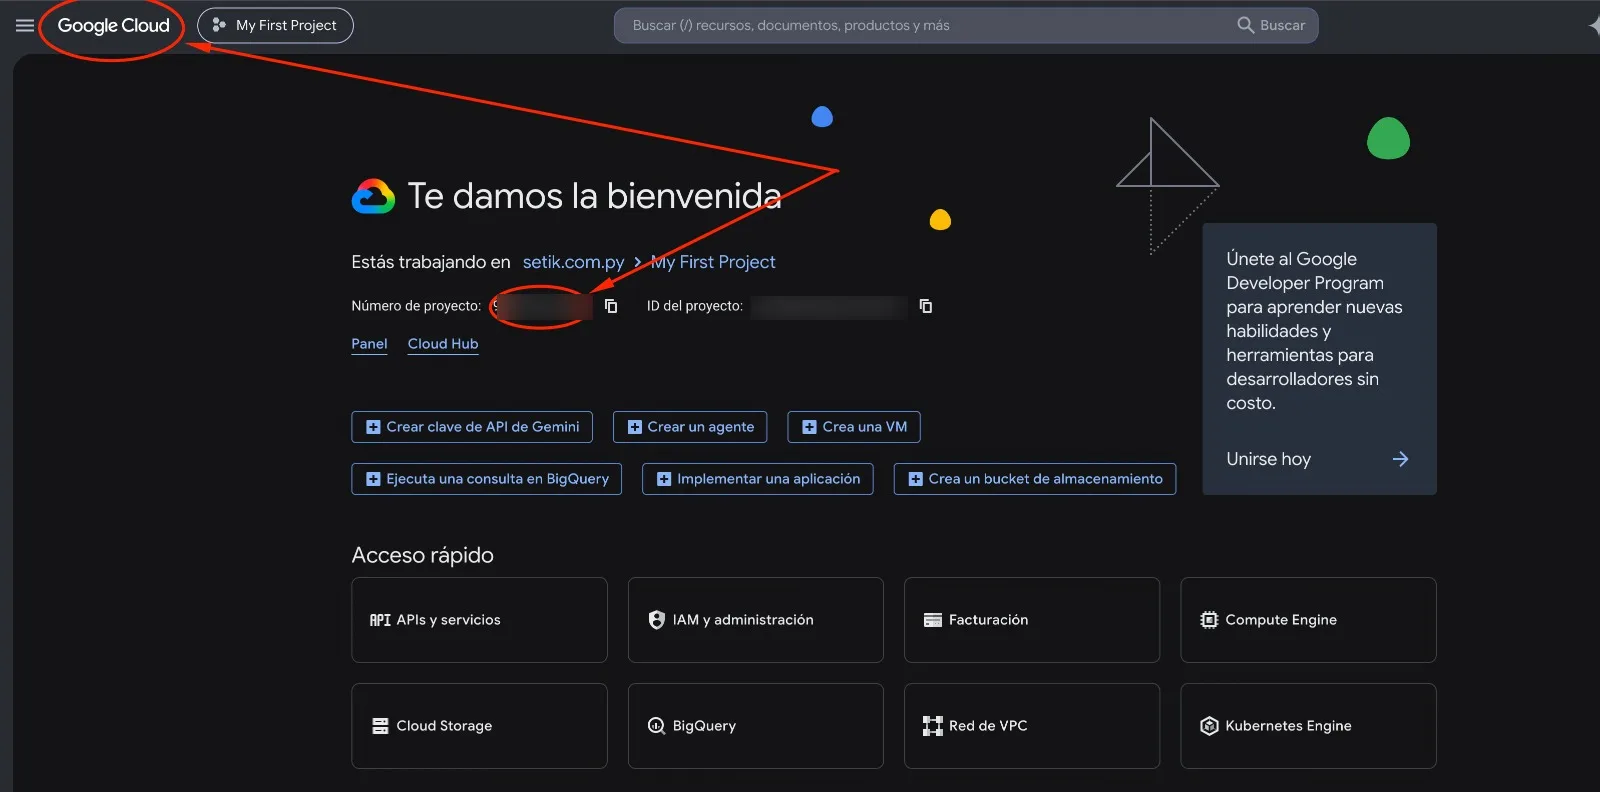Click the arrow next to Unirse hoy
This screenshot has height=792, width=1600.
[x=1400, y=459]
